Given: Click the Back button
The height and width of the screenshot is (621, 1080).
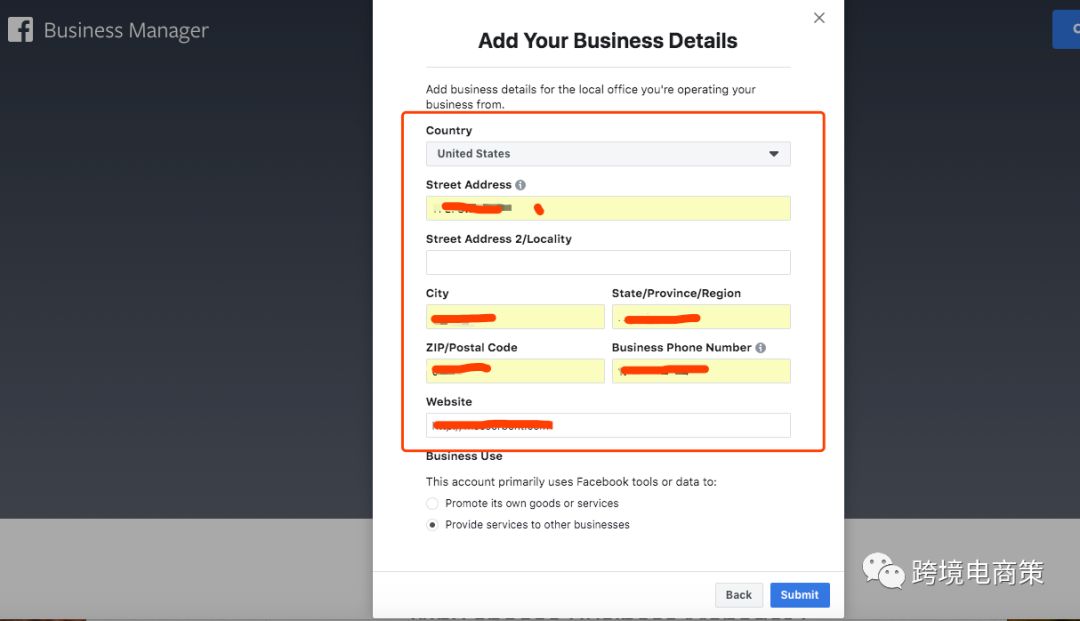Looking at the screenshot, I should coord(738,594).
